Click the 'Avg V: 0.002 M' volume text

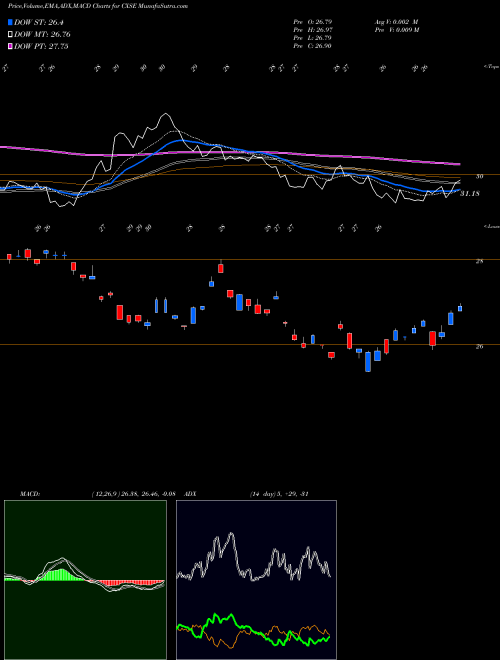[x=396, y=21]
